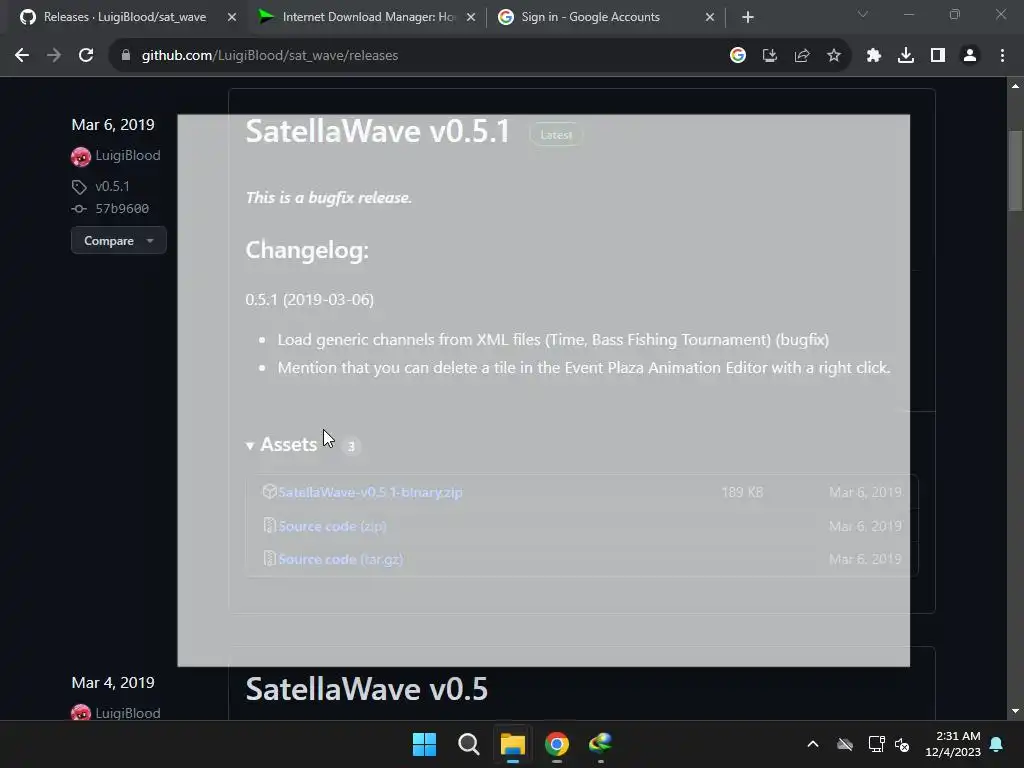Click the muted volume tray icon
This screenshot has width=1024, height=768.
pyautogui.click(x=903, y=744)
